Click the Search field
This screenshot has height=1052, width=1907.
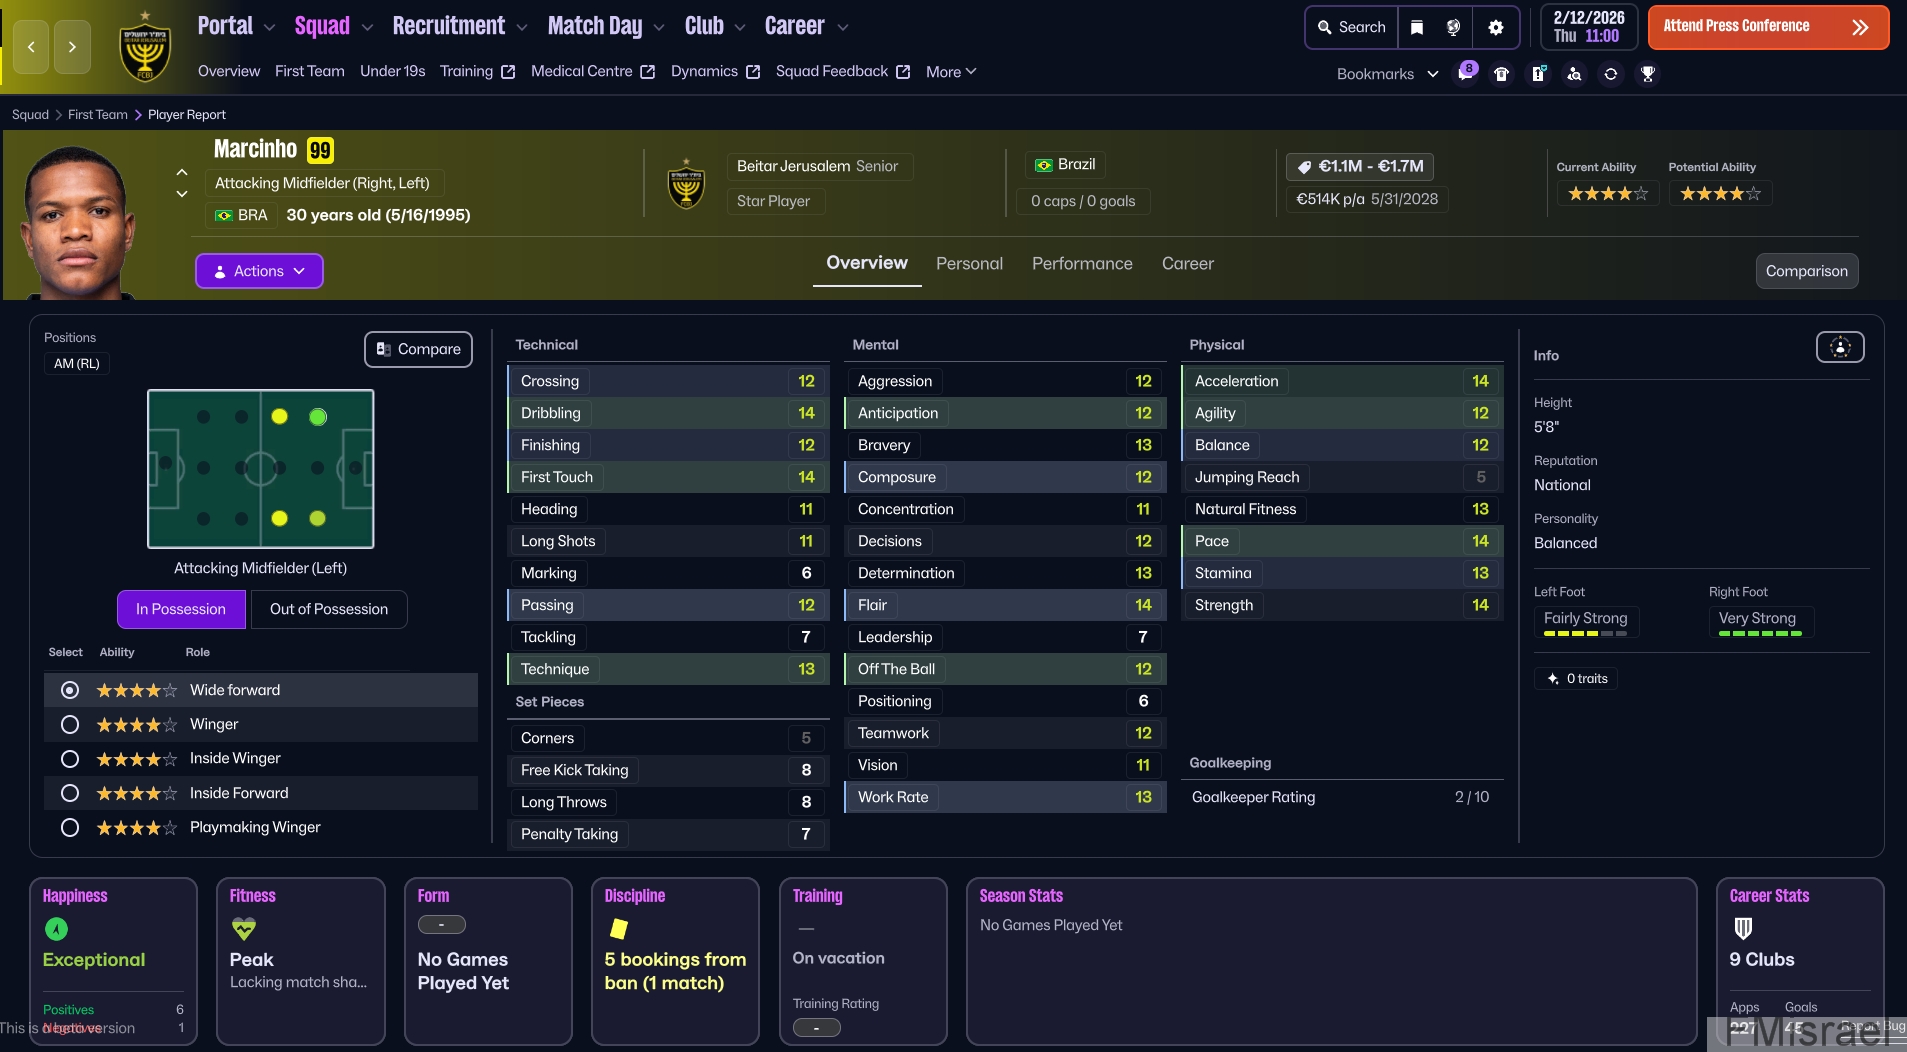1352,28
